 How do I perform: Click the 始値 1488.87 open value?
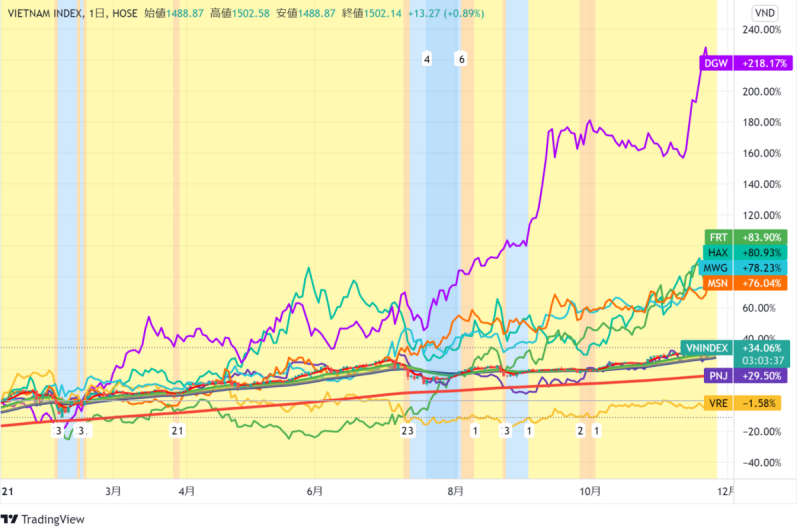173,13
